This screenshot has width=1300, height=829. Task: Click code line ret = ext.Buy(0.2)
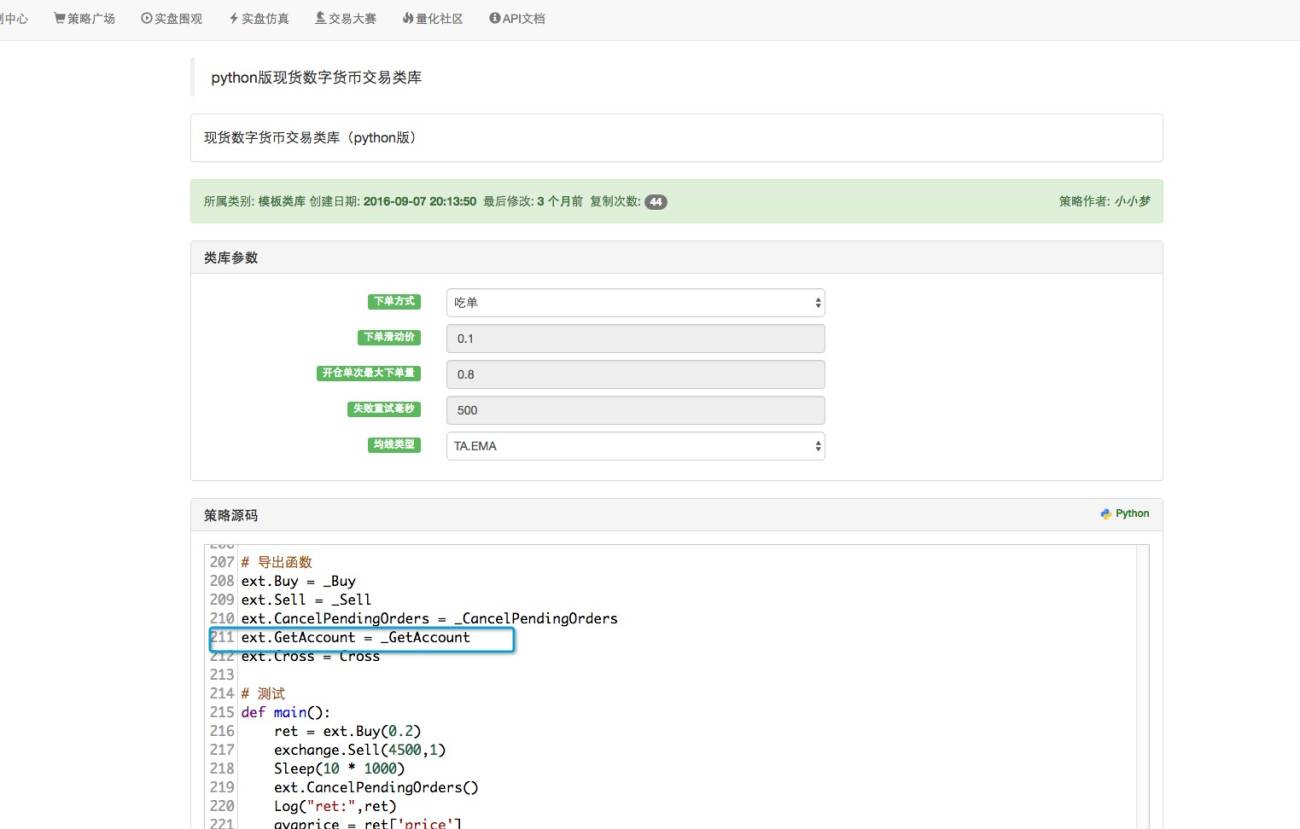coord(347,731)
